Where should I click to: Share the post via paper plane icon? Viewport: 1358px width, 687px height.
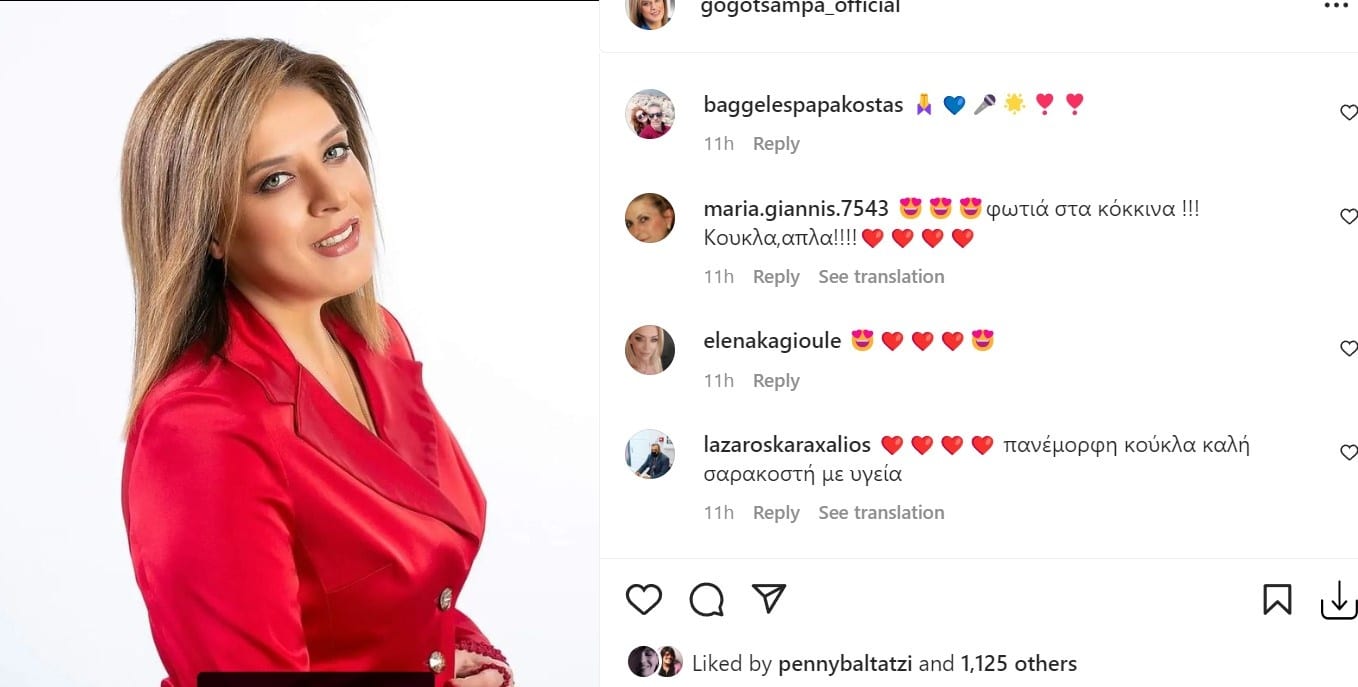pyautogui.click(x=768, y=598)
